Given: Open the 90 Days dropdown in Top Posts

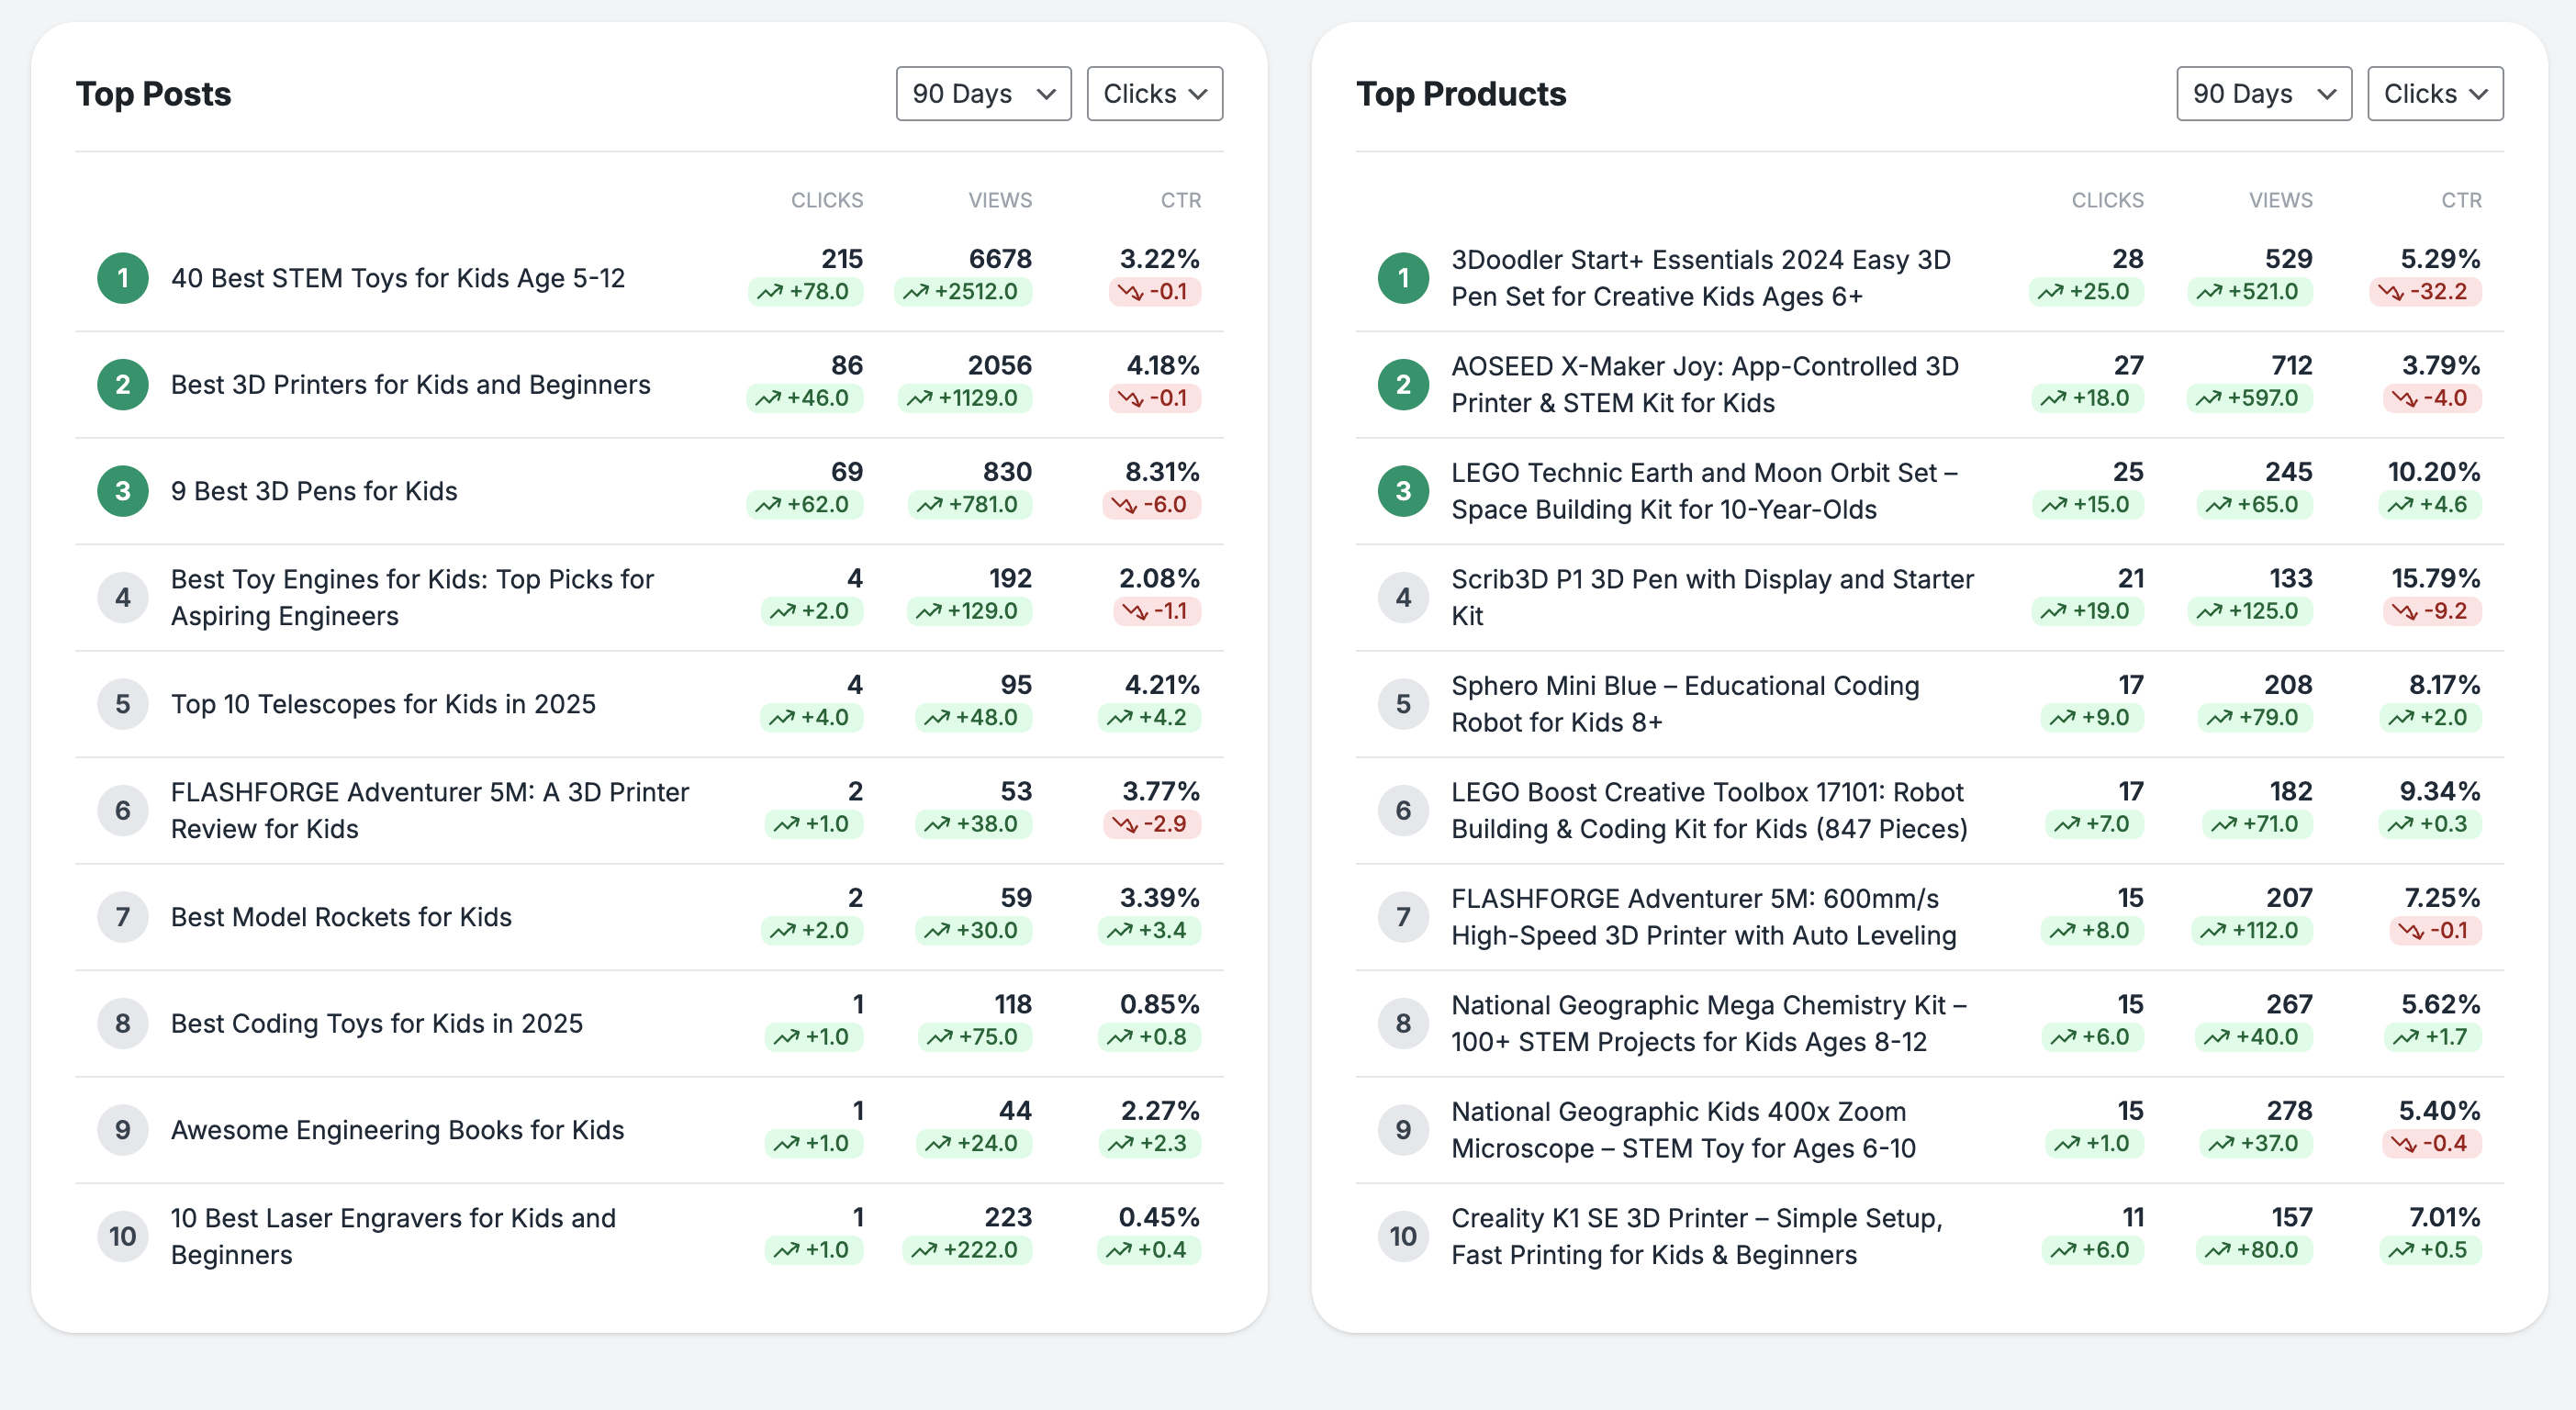Looking at the screenshot, I should (x=983, y=93).
